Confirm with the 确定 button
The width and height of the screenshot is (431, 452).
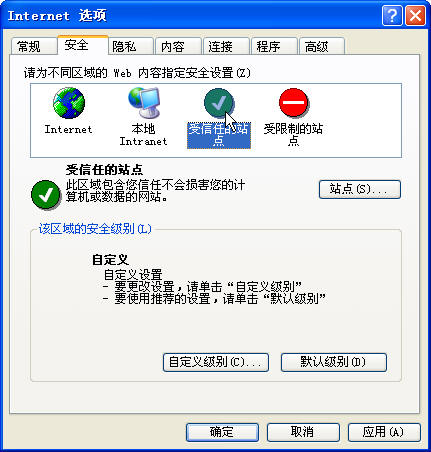point(222,432)
